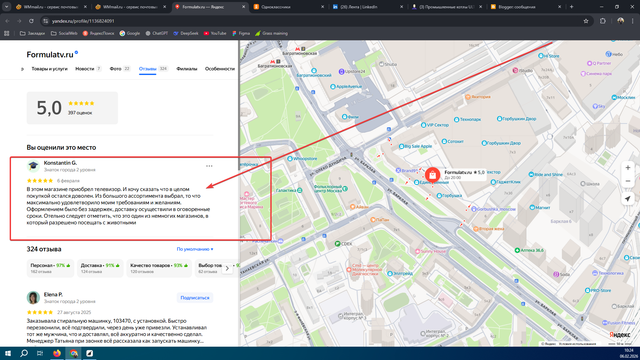Open the apps grid in bookmarks bar
The width and height of the screenshot is (640, 360).
(7, 33)
